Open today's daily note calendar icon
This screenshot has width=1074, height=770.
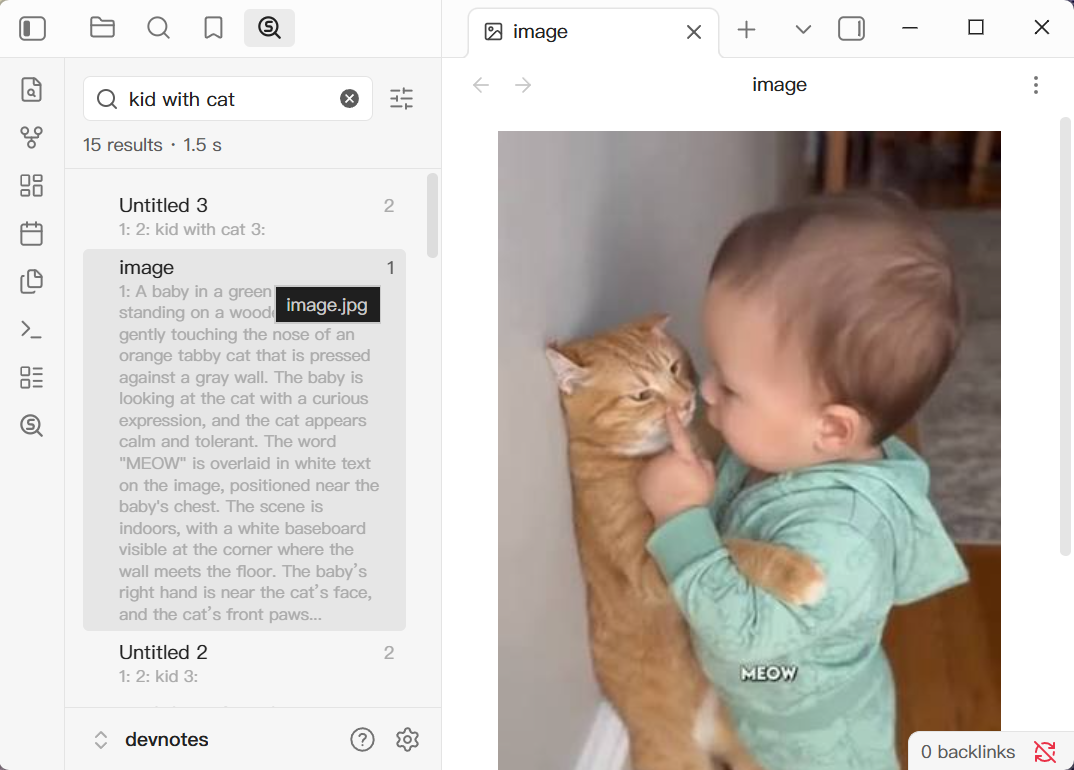pyautogui.click(x=32, y=234)
